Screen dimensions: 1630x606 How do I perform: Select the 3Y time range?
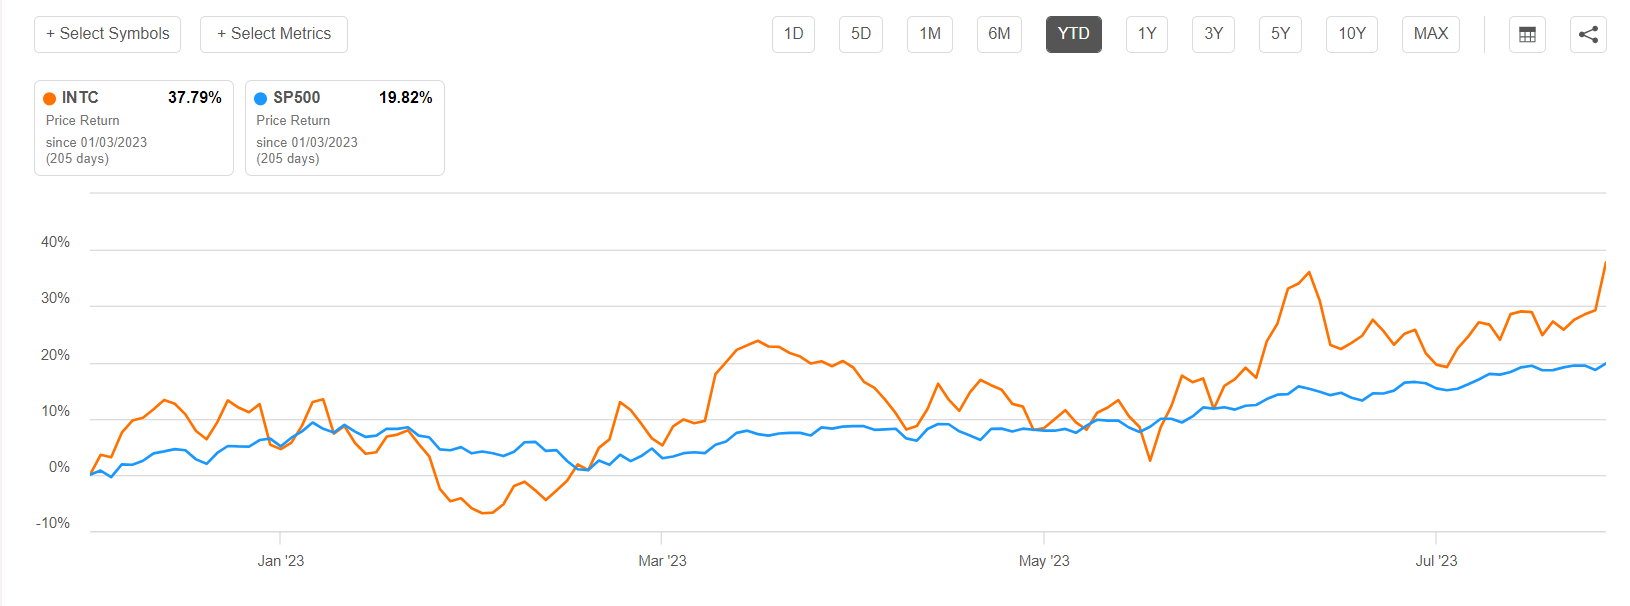[x=1214, y=34]
